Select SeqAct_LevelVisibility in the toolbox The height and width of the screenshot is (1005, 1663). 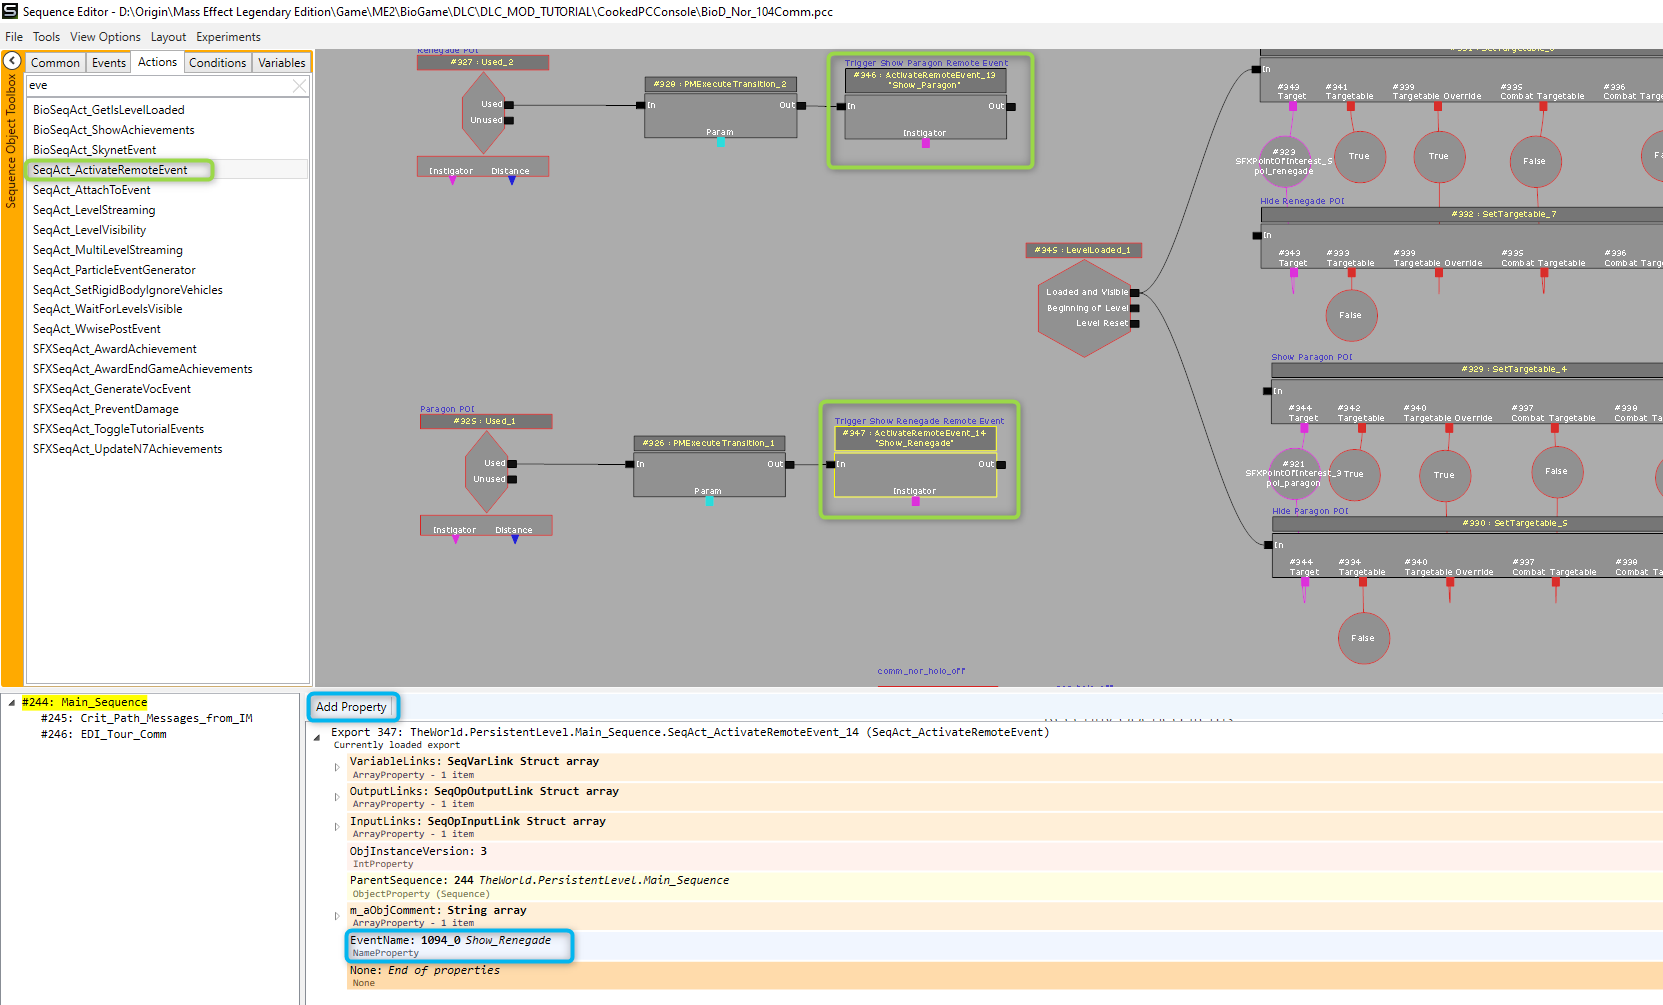pyautogui.click(x=89, y=230)
